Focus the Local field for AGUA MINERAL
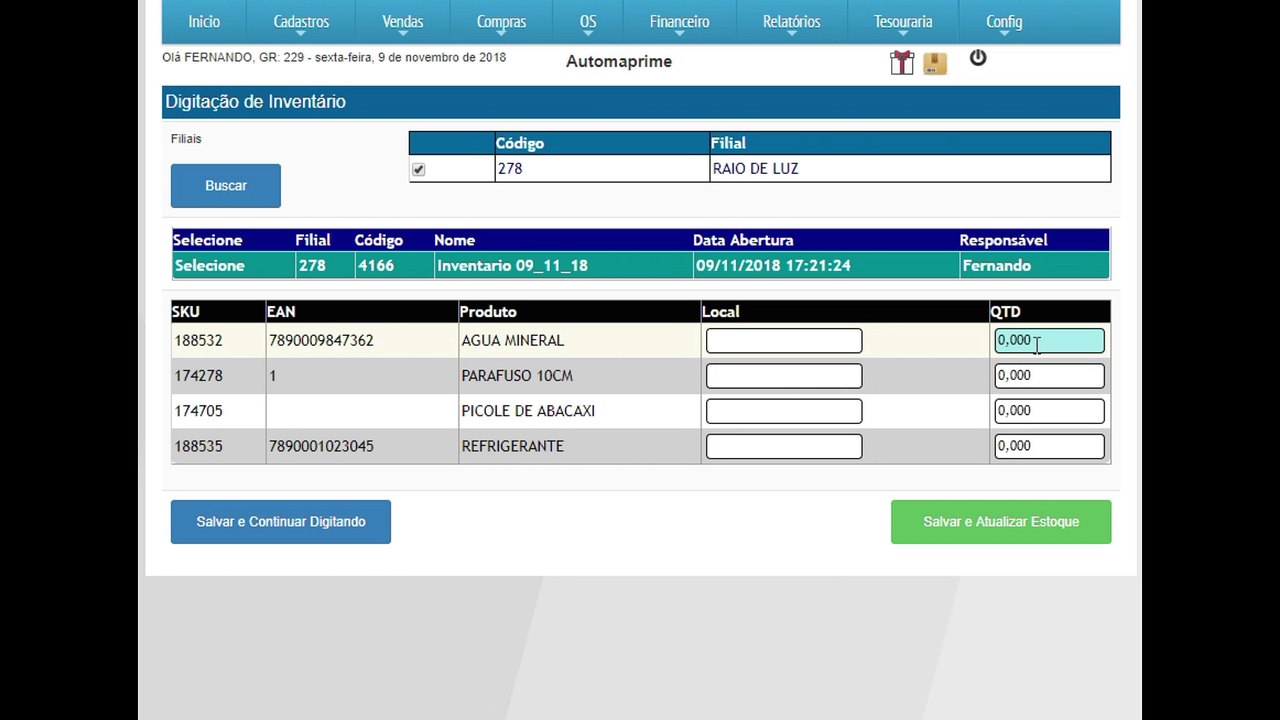Screen dimensions: 1280x720 784,341
